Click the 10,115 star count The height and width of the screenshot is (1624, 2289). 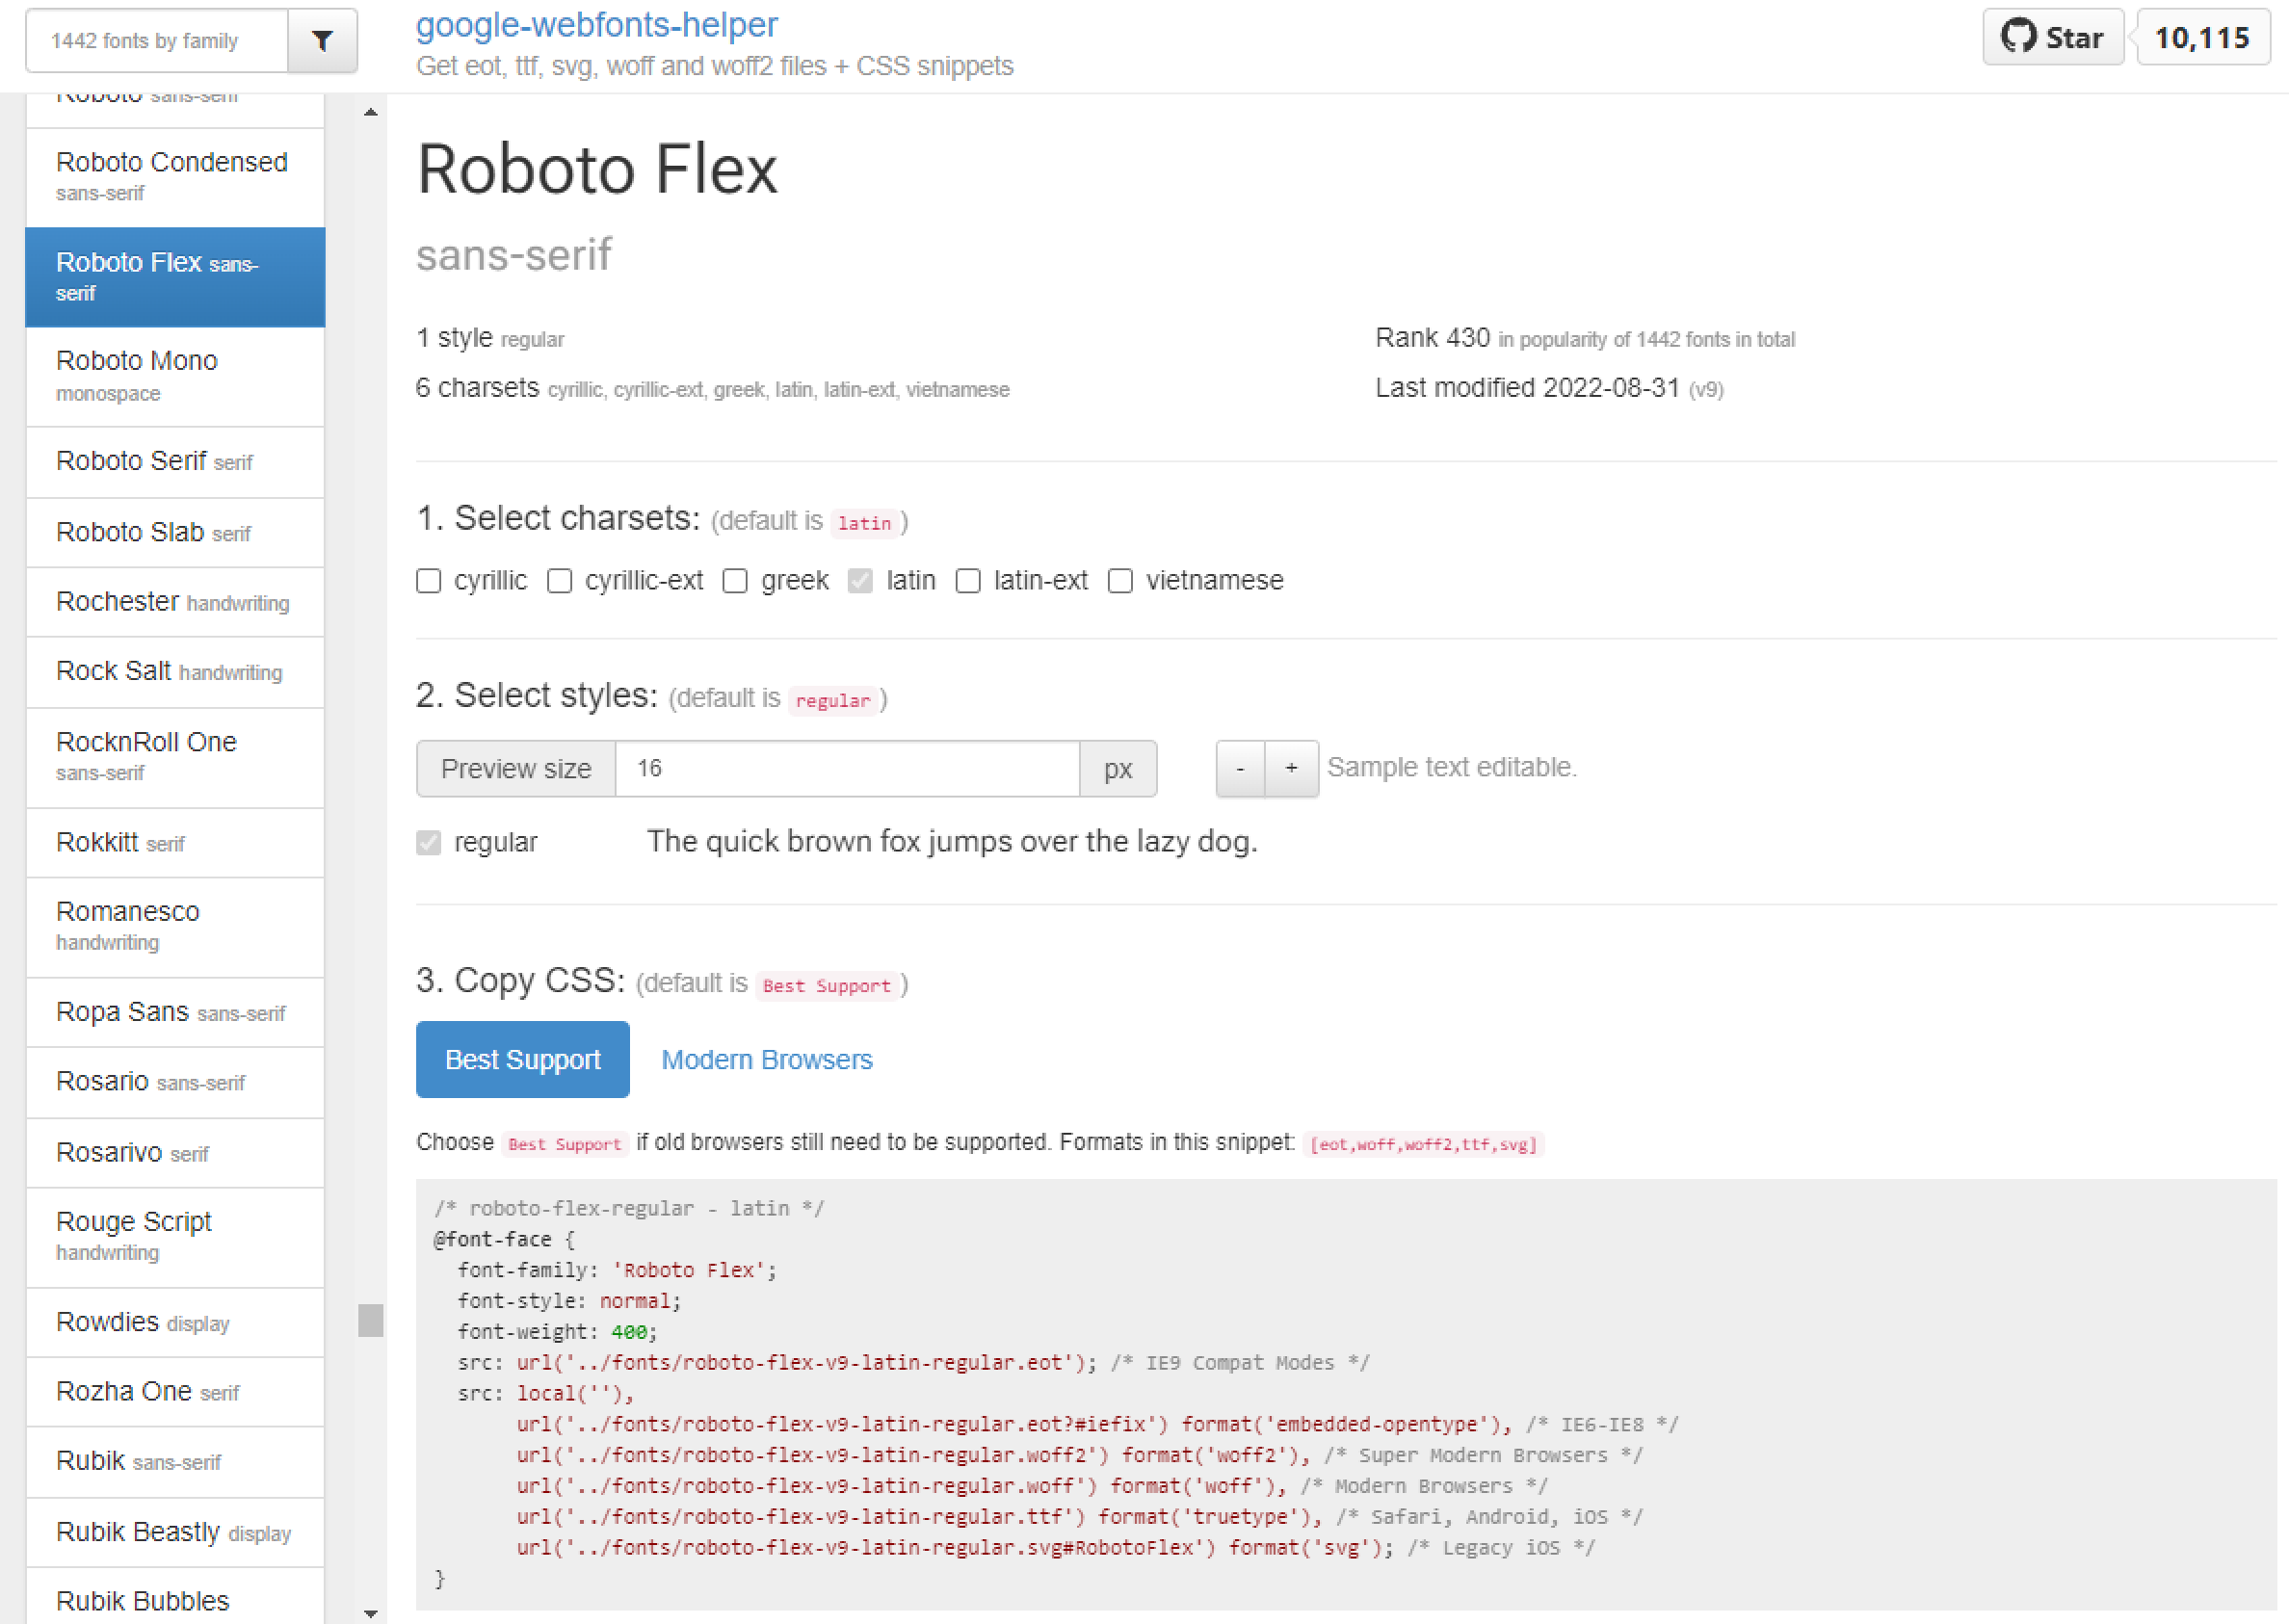pos(2201,38)
